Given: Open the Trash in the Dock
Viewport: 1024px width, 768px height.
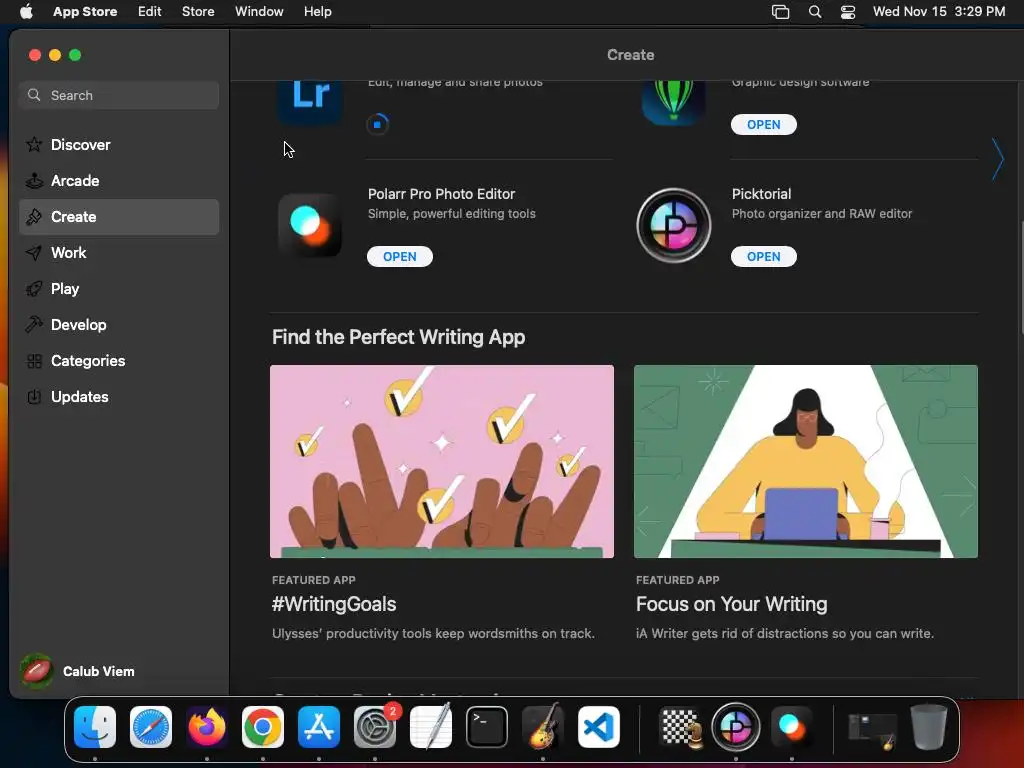Looking at the screenshot, I should pyautogui.click(x=929, y=727).
